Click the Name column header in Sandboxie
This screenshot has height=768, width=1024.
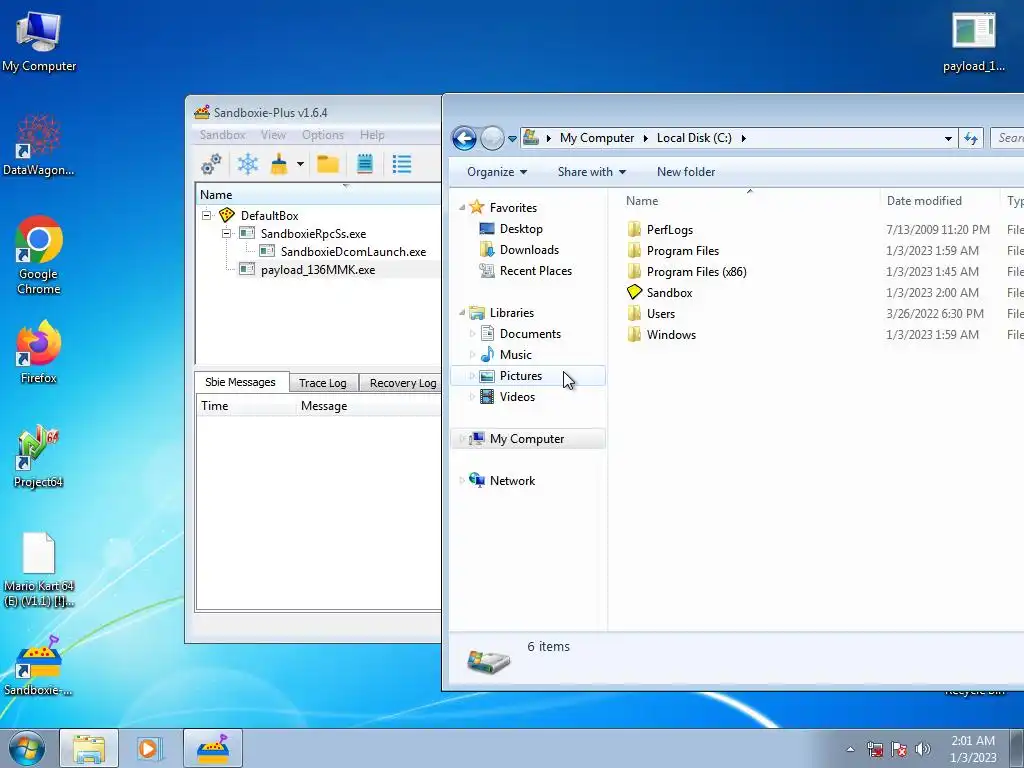[216, 195]
